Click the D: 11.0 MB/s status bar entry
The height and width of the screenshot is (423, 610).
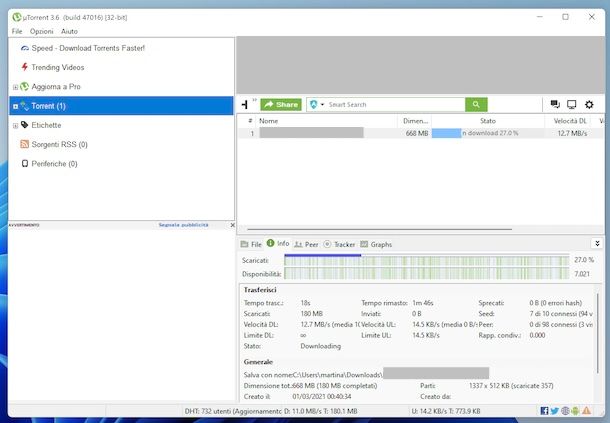[x=321, y=411]
